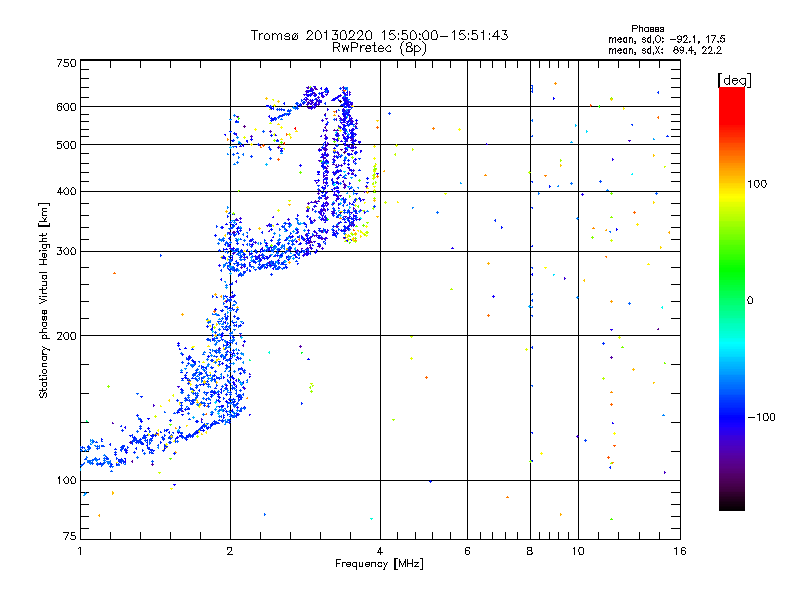Click the 'Phases' heading above the statistics
The image size is (800, 600).
pyautogui.click(x=647, y=29)
